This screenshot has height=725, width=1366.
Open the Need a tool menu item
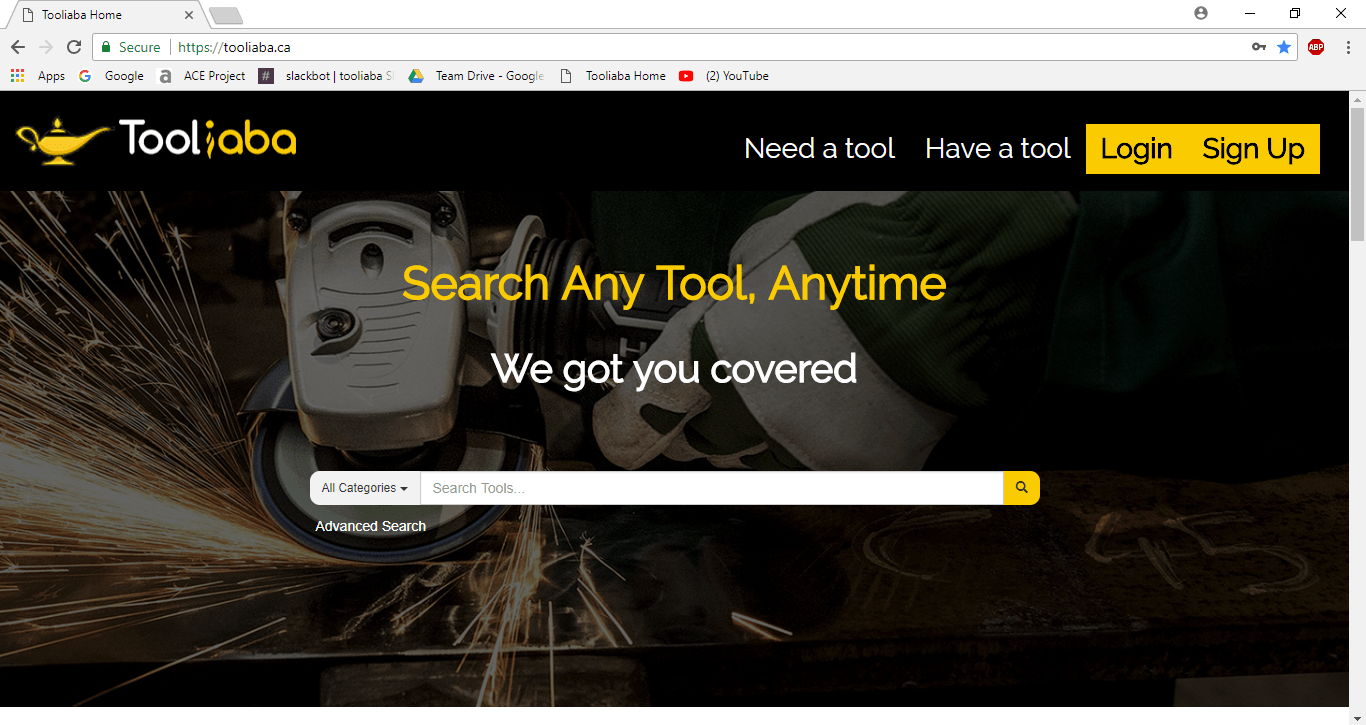coord(819,149)
